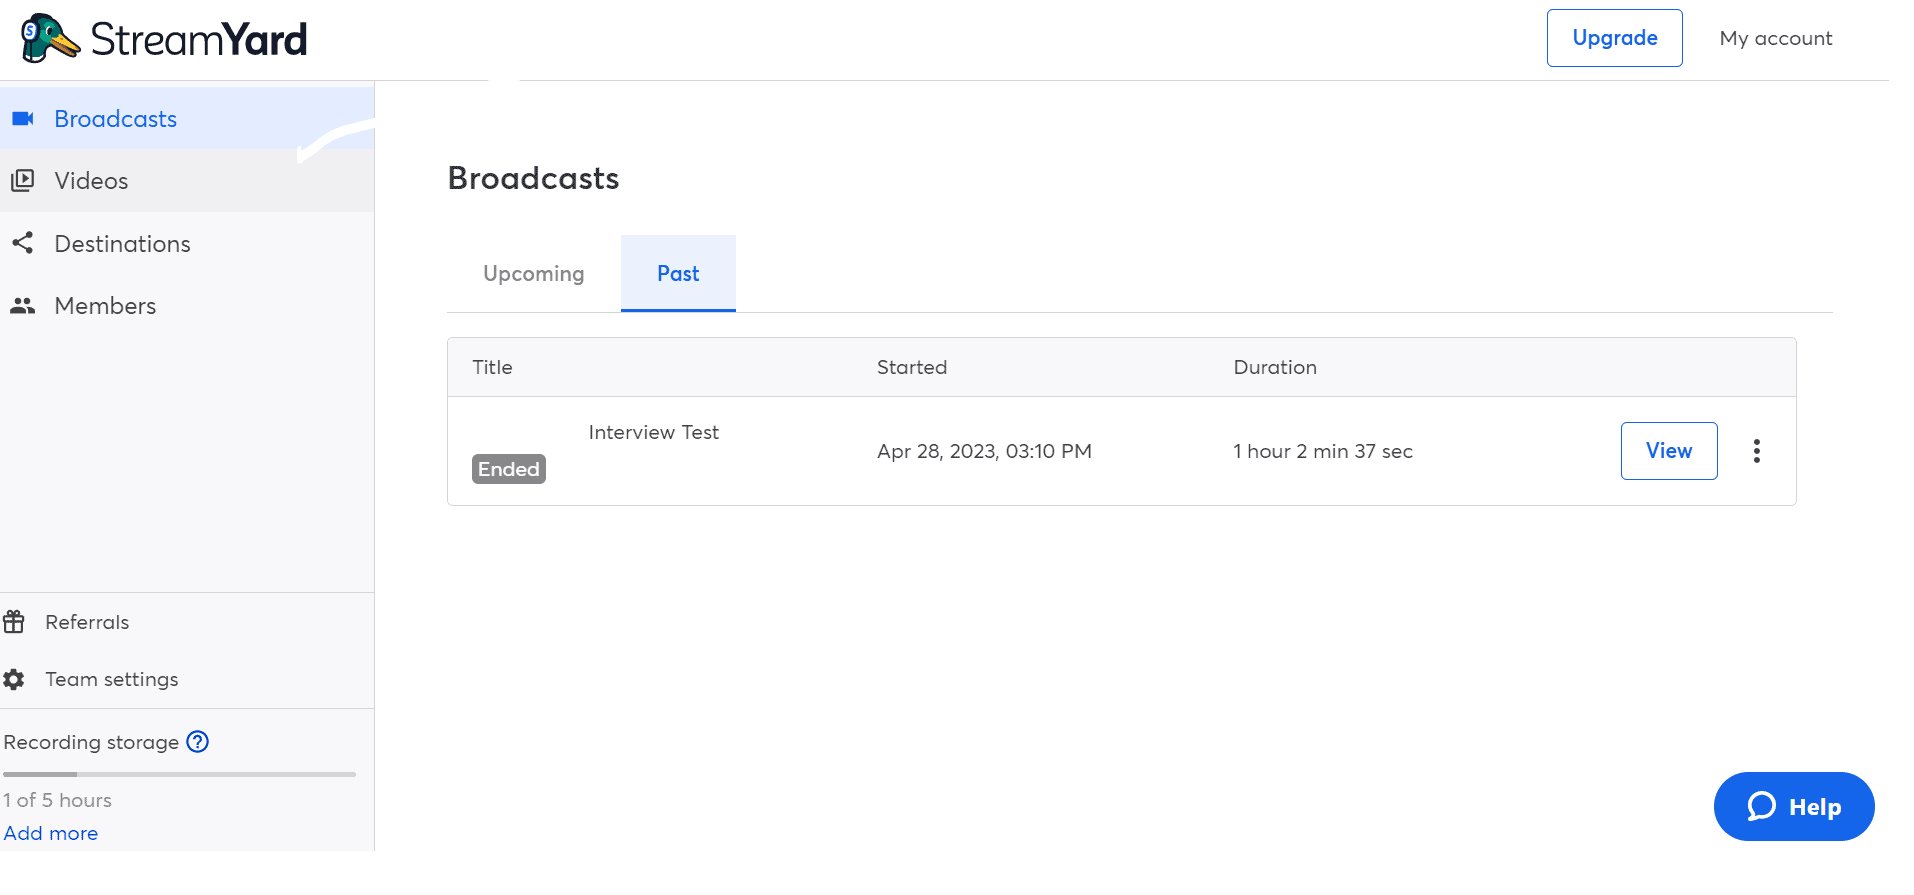This screenshot has width=1914, height=895.
Task: Click the Videos library icon
Action: (x=23, y=181)
